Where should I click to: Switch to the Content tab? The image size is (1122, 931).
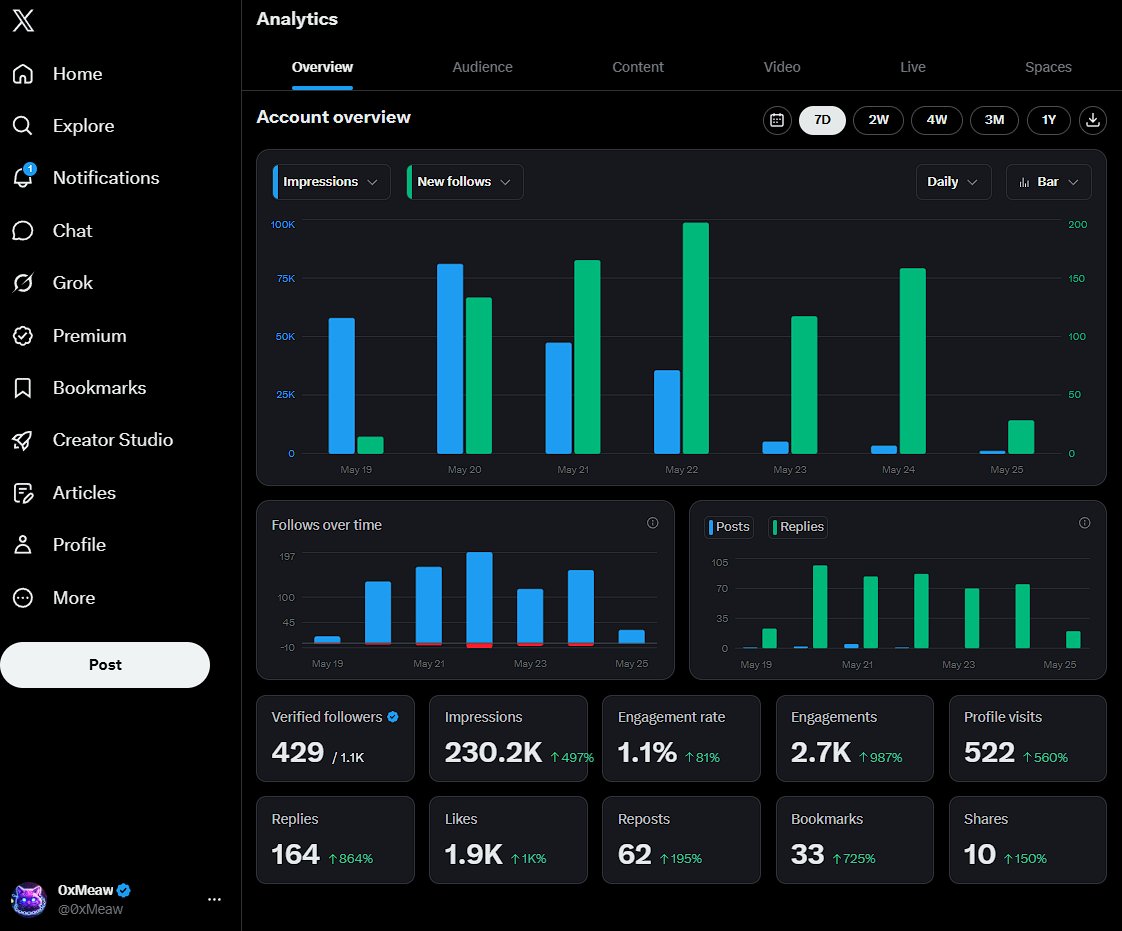(x=638, y=67)
